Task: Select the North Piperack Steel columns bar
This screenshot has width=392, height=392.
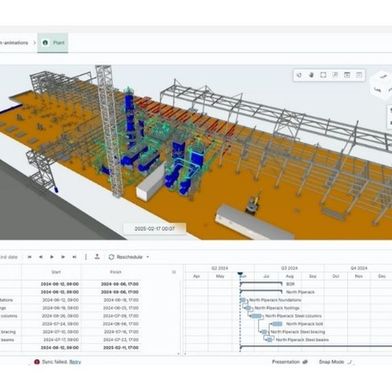Action: tap(256, 316)
